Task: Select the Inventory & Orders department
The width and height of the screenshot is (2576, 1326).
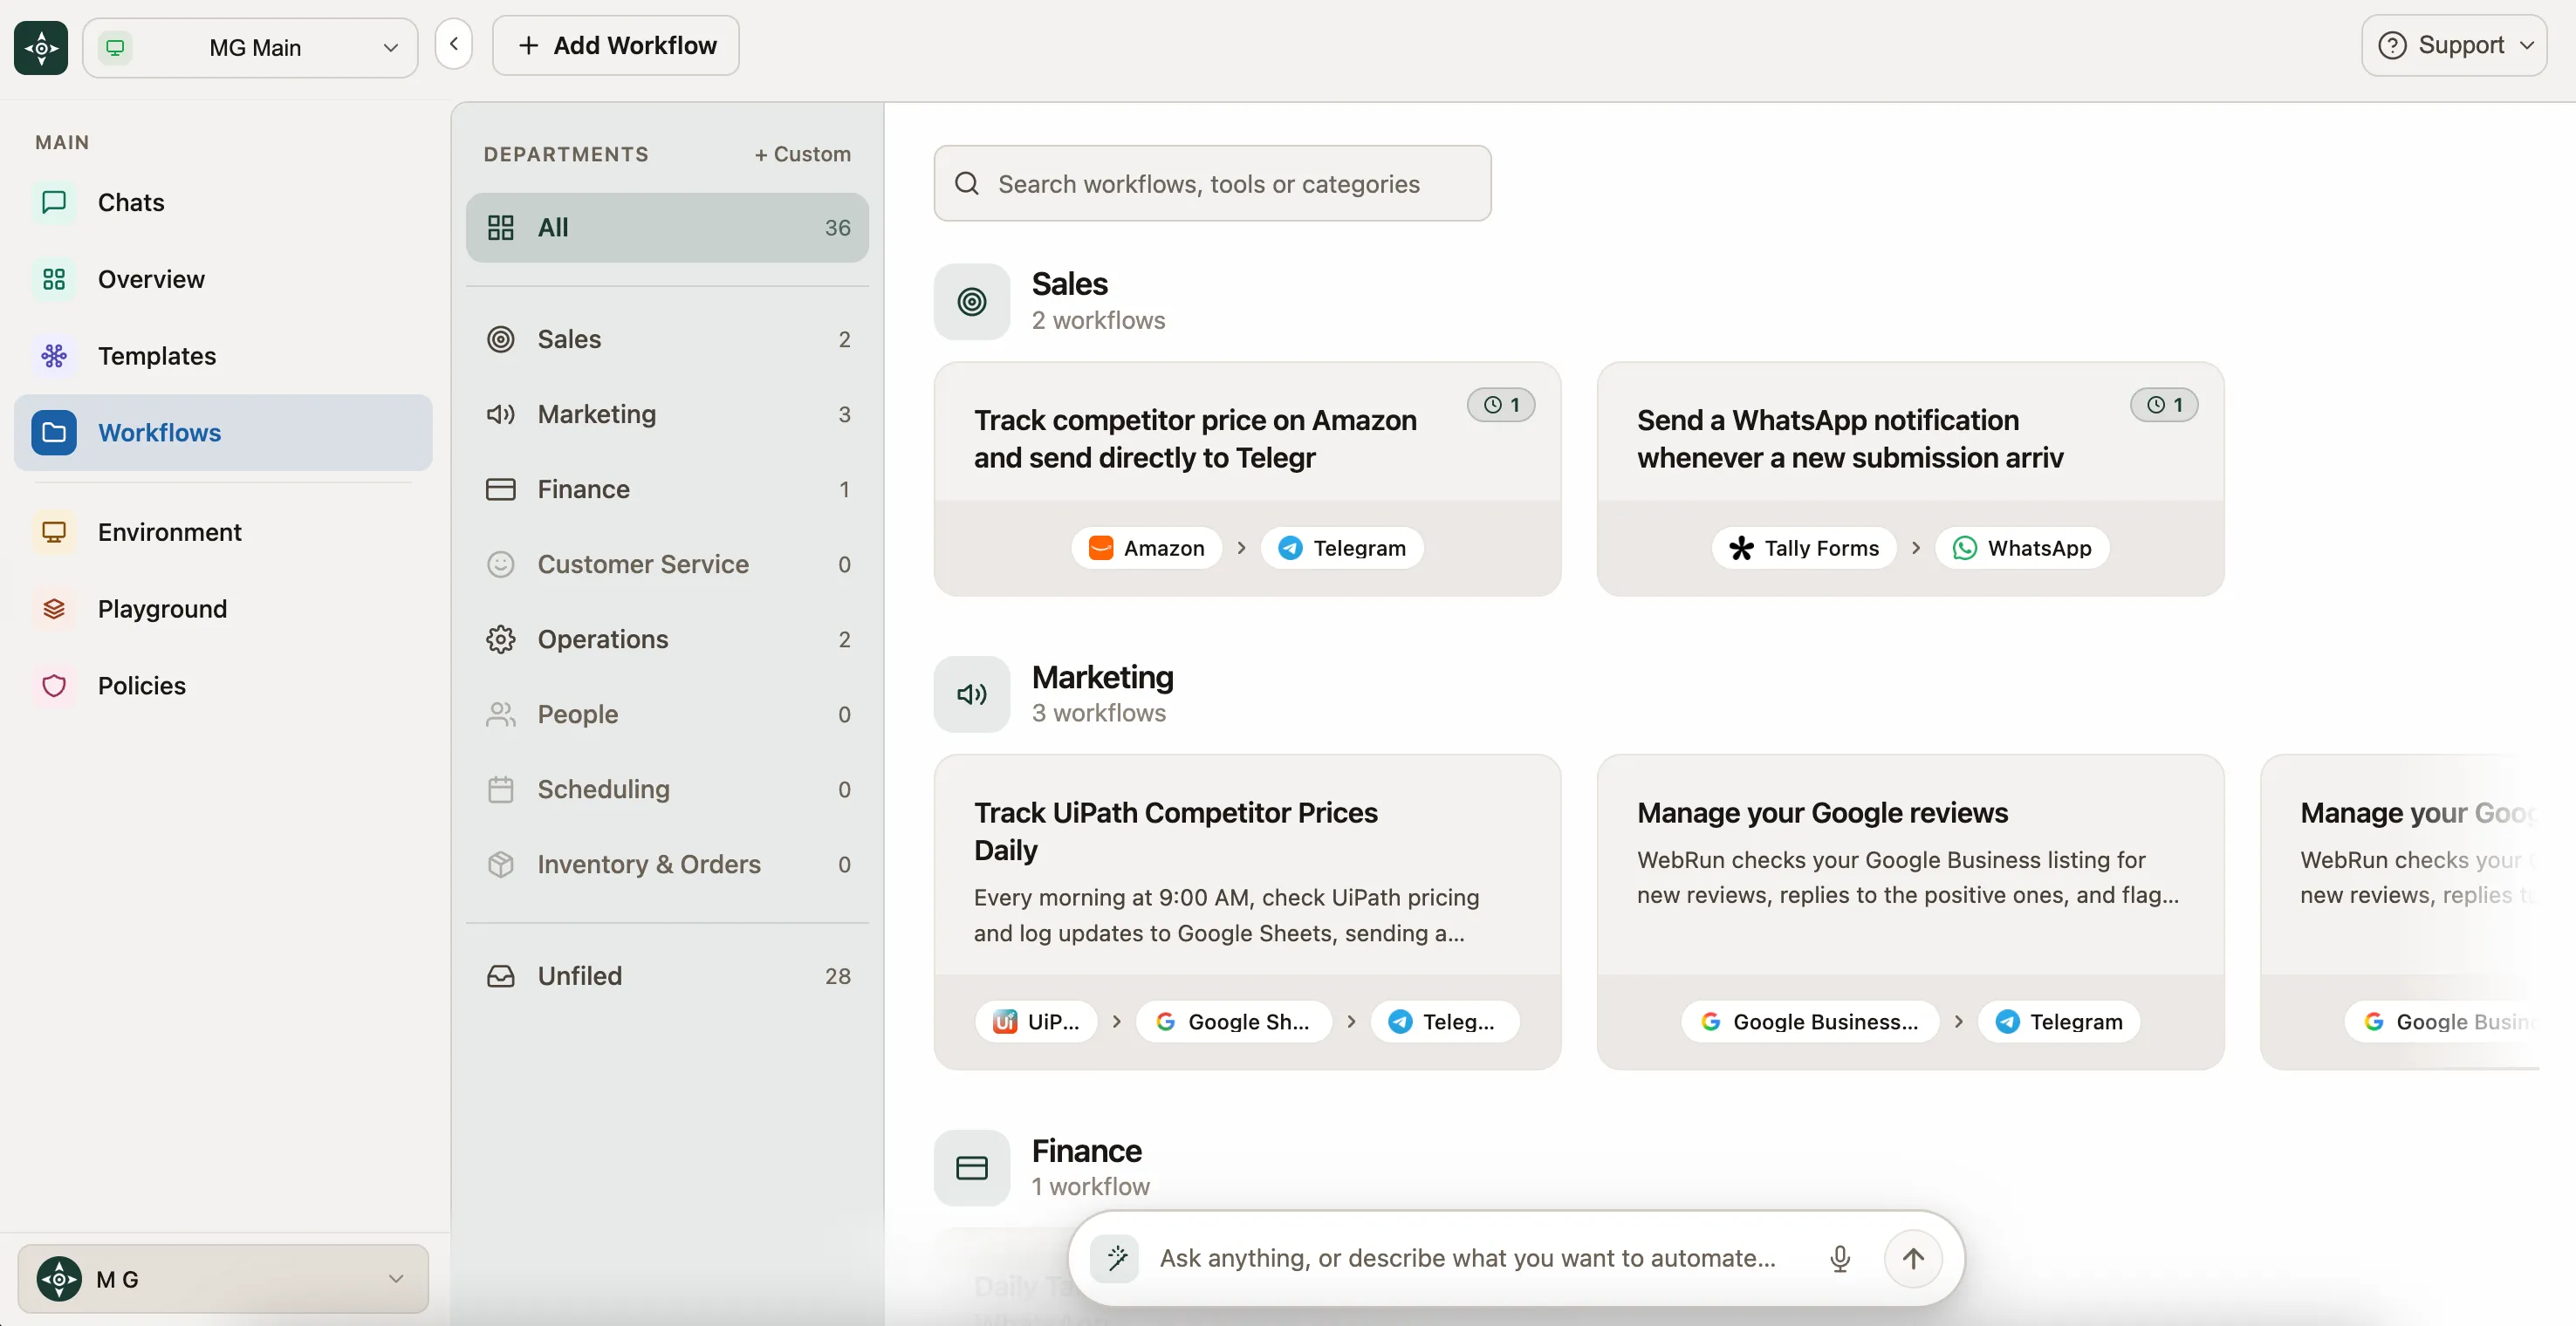Action: pyautogui.click(x=667, y=864)
